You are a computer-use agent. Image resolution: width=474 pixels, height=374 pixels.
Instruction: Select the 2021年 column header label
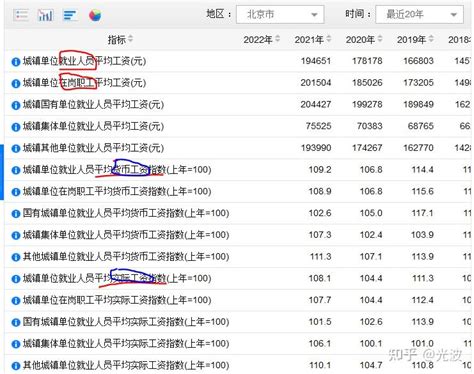309,40
